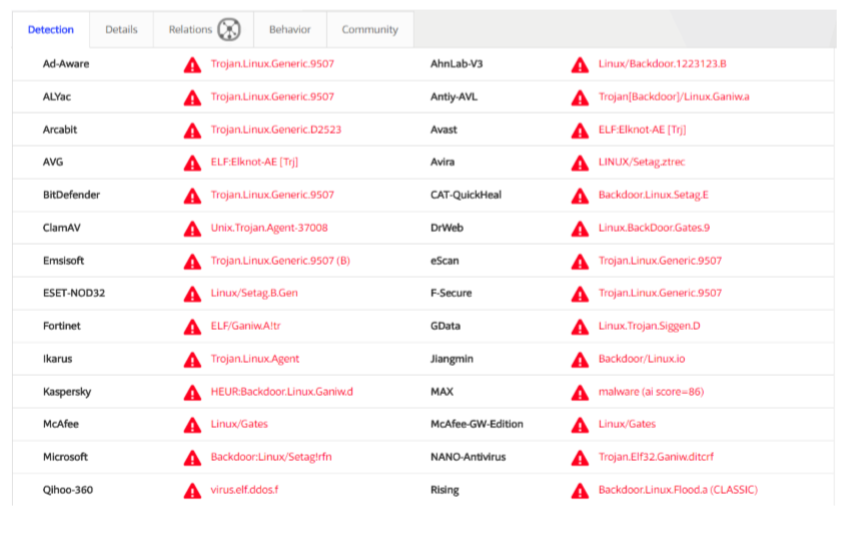
Task: Select Trojan.Linux.Agent detection text
Action: tap(255, 359)
